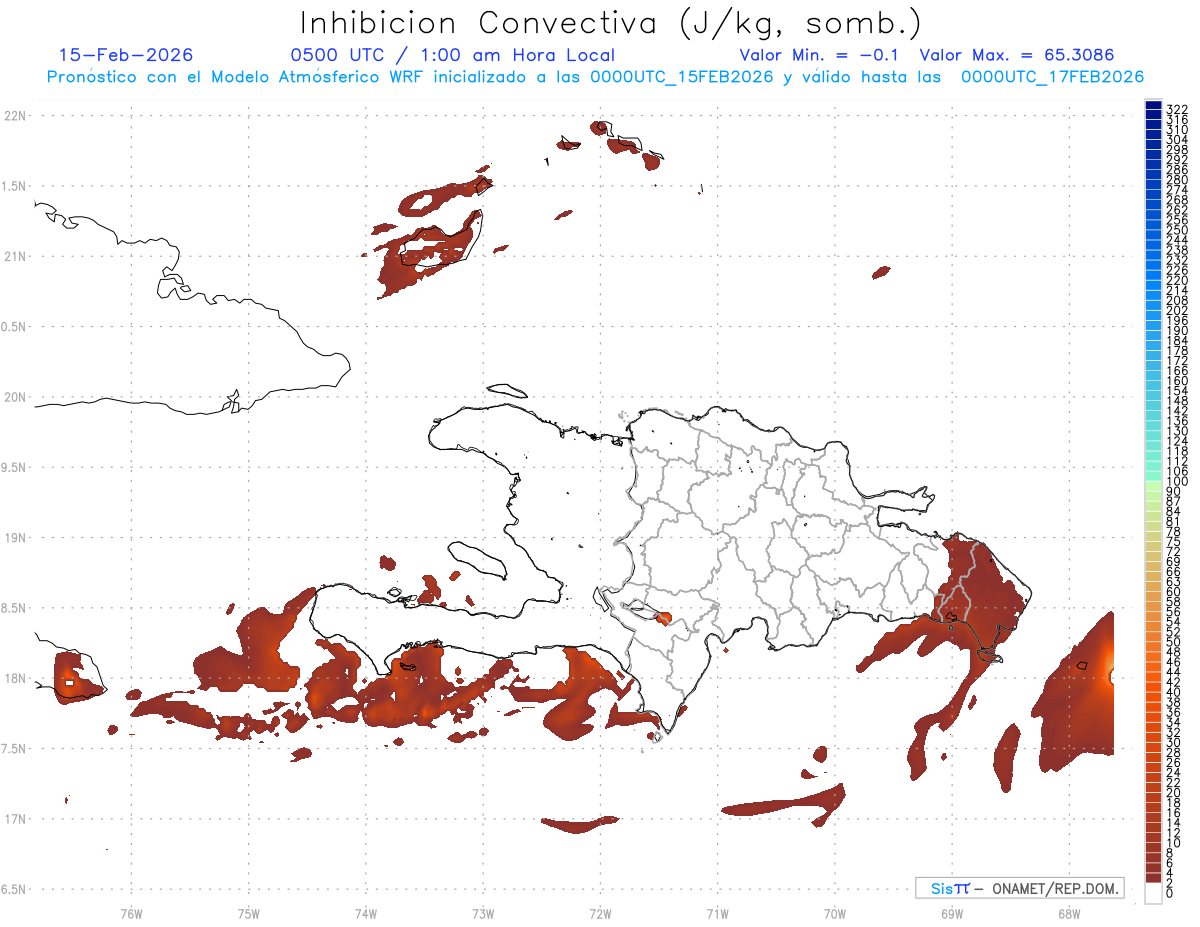Click the 22N latitude axis label
Viewport: 1200px width, 927px height.
pyautogui.click(x=14, y=116)
